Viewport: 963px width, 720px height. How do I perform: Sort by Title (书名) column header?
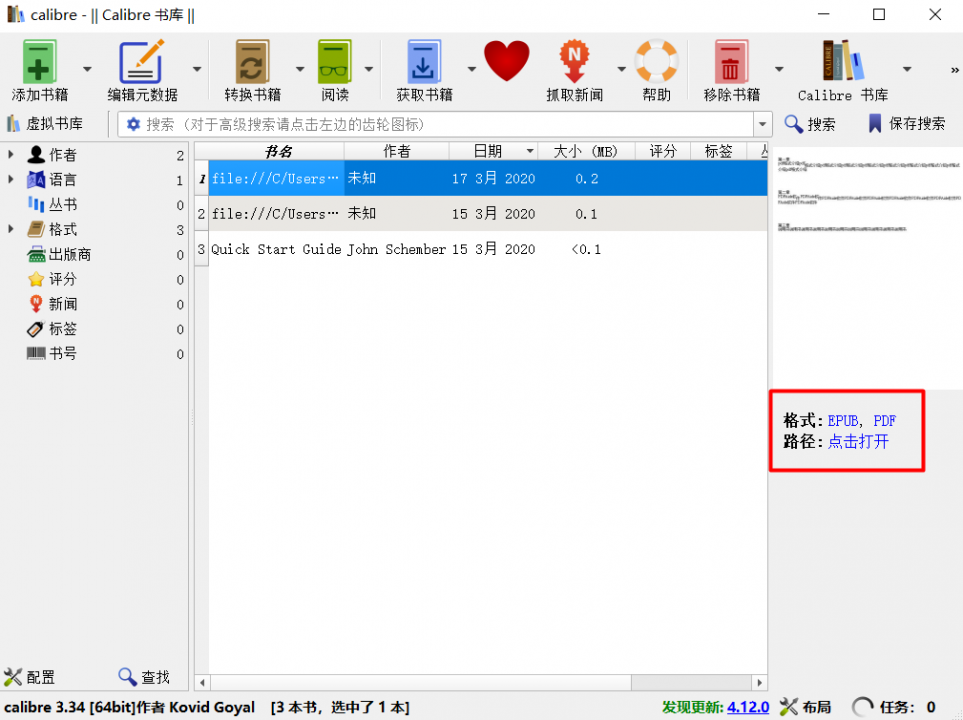coord(276,151)
